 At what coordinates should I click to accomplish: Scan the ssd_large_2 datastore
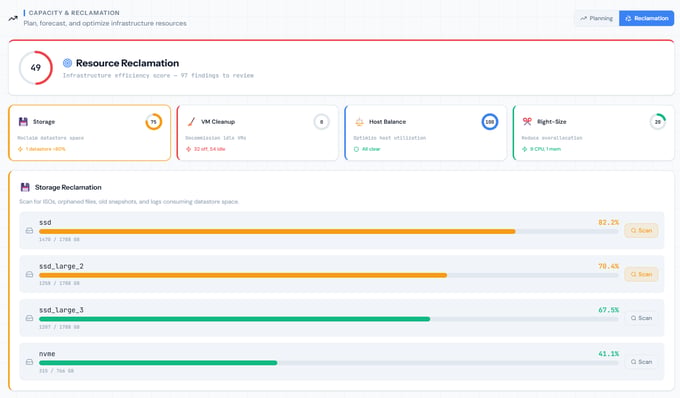coord(641,274)
